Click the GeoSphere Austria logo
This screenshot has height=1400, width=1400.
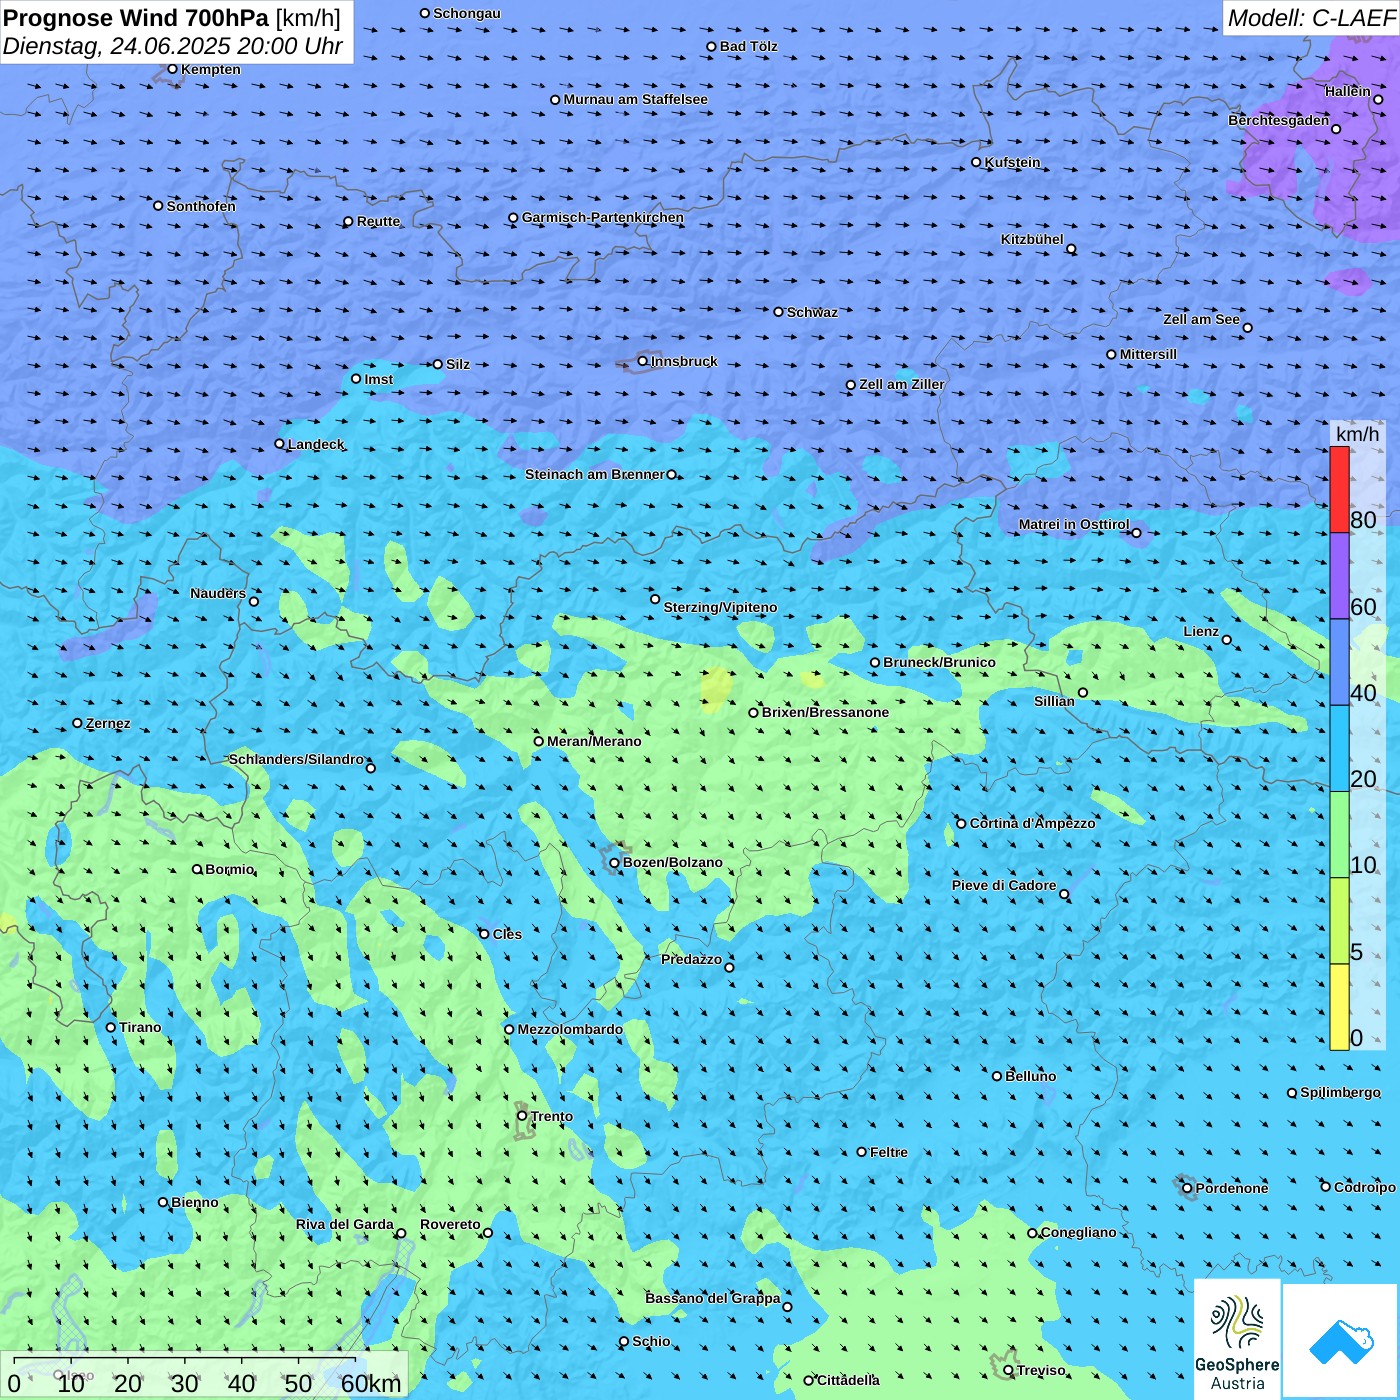click(1237, 1339)
